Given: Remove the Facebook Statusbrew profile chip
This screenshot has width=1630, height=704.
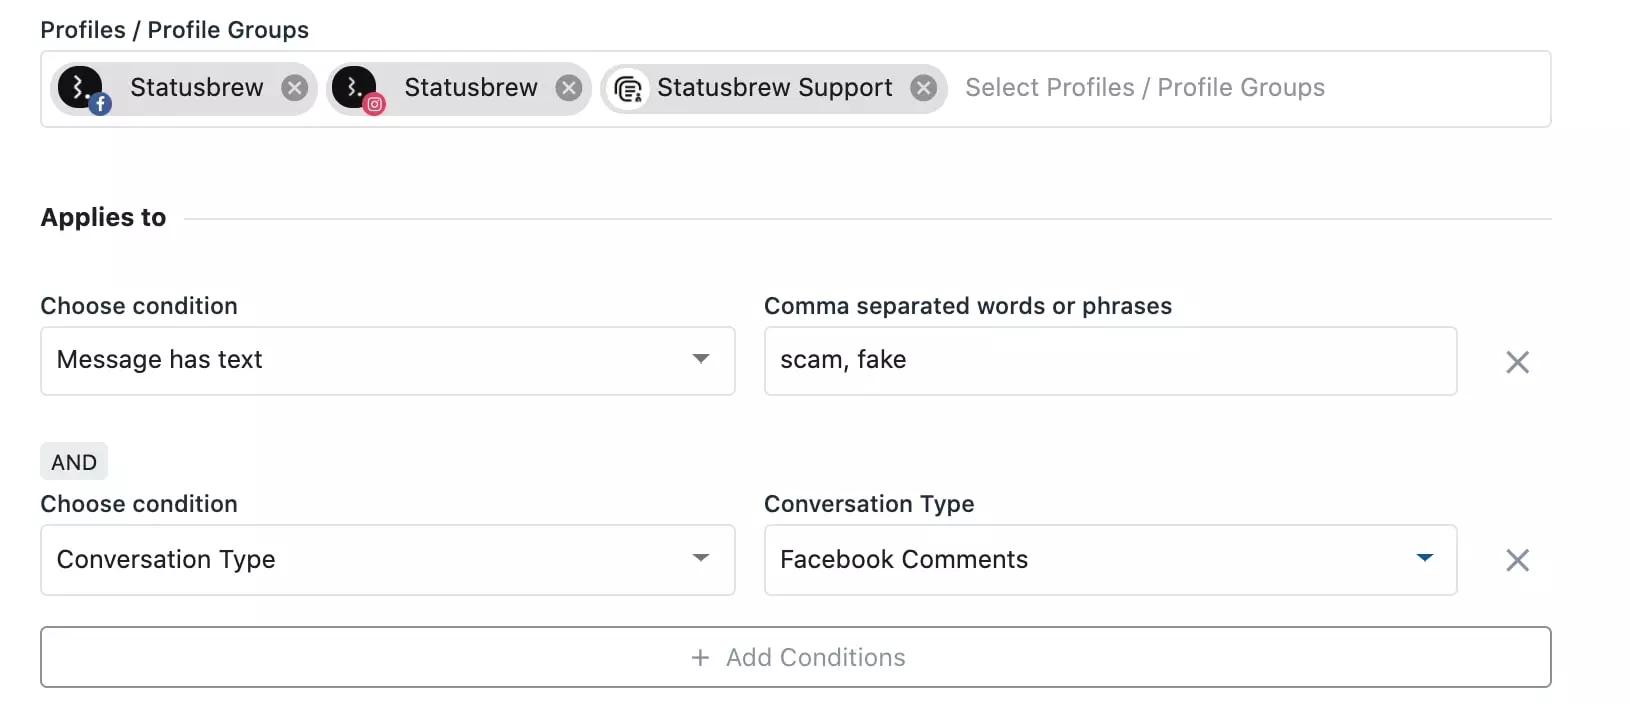Looking at the screenshot, I should 294,88.
